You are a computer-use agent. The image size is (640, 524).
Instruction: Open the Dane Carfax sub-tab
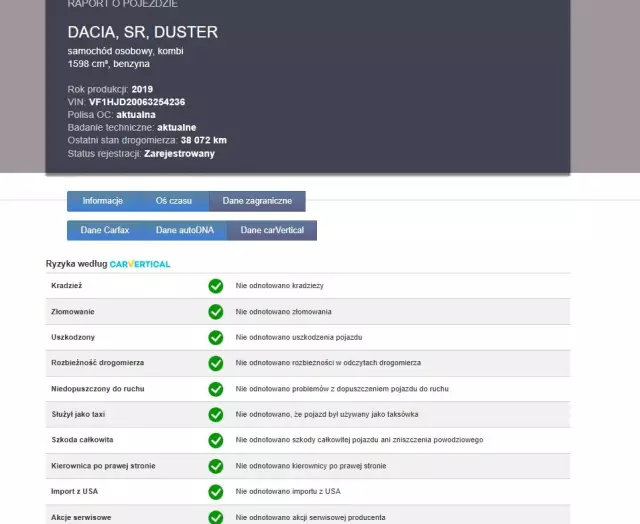[x=105, y=230]
